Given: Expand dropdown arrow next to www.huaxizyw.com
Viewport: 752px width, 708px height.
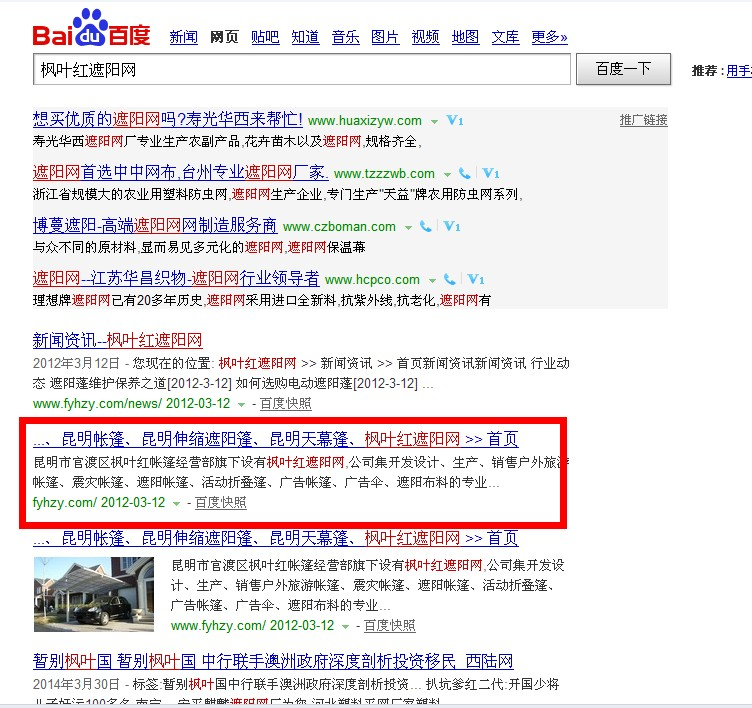Looking at the screenshot, I should pos(434,122).
